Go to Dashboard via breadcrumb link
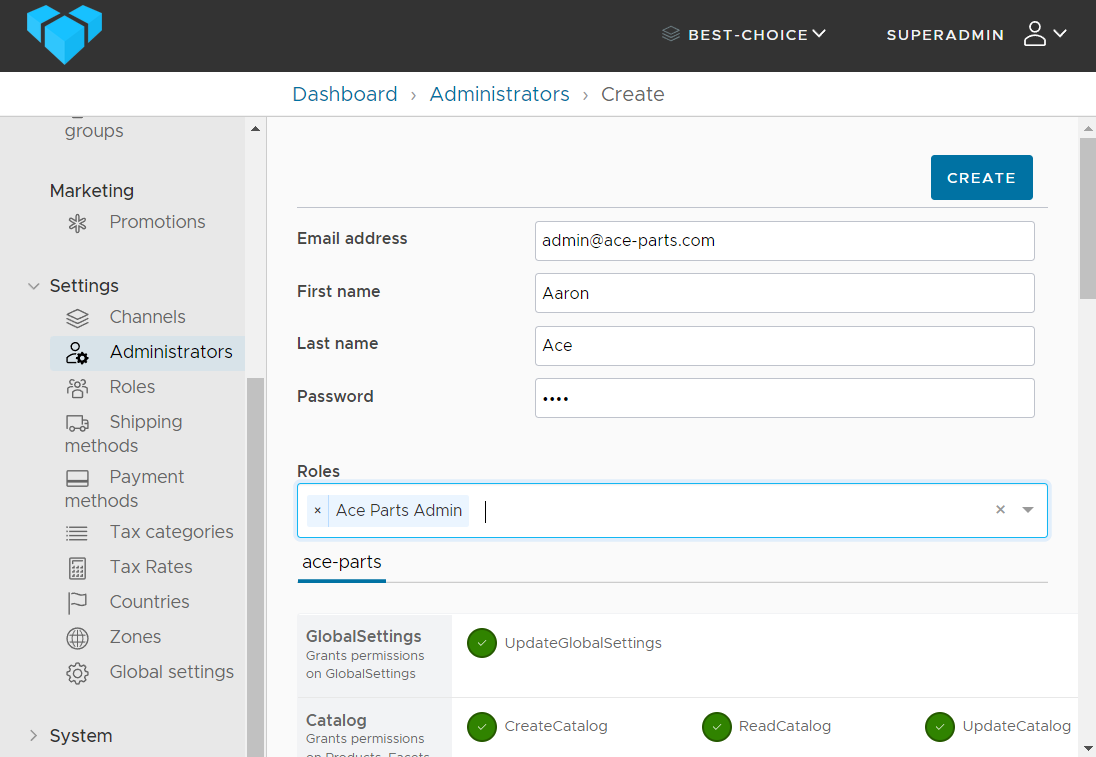The image size is (1096, 757). tap(345, 94)
